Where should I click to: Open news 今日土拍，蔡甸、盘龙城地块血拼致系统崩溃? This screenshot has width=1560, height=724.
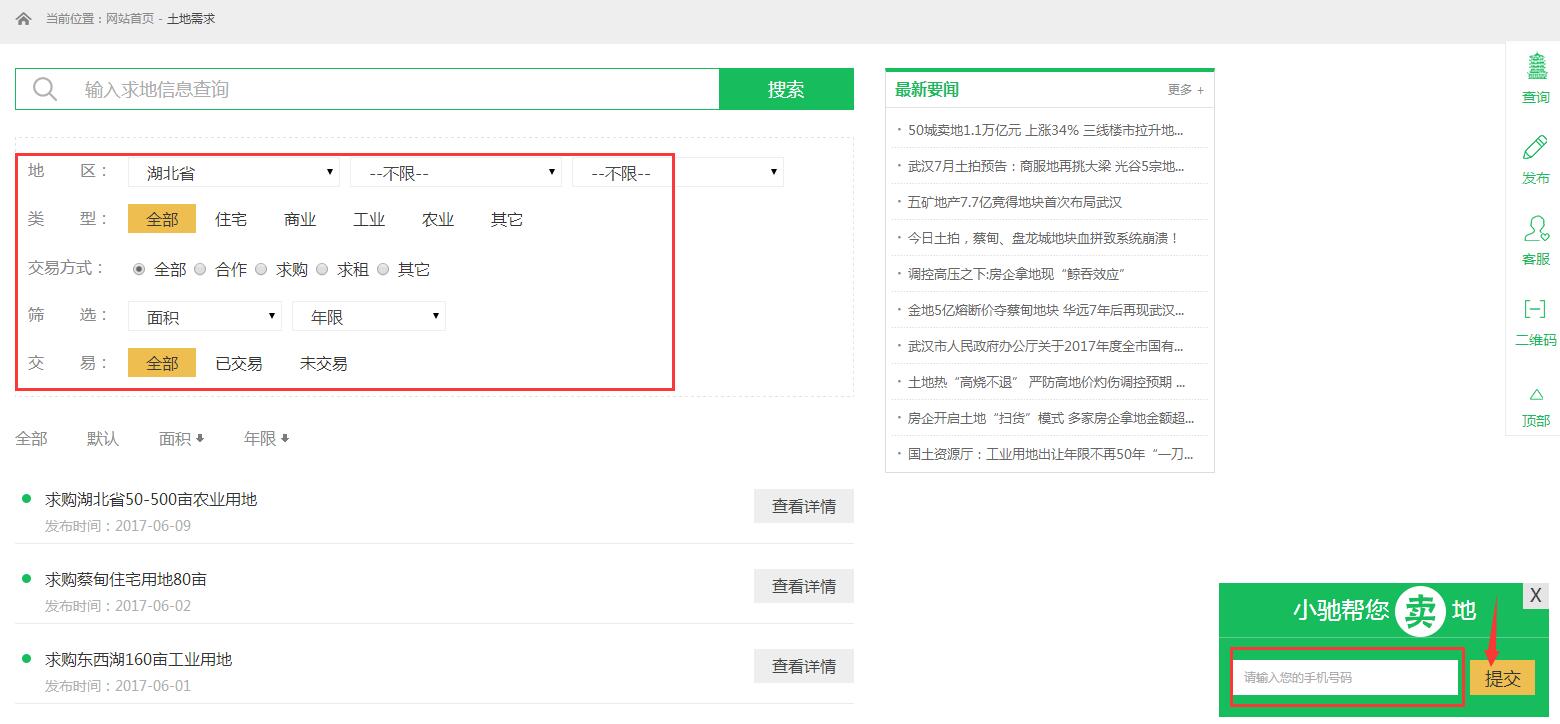1044,238
